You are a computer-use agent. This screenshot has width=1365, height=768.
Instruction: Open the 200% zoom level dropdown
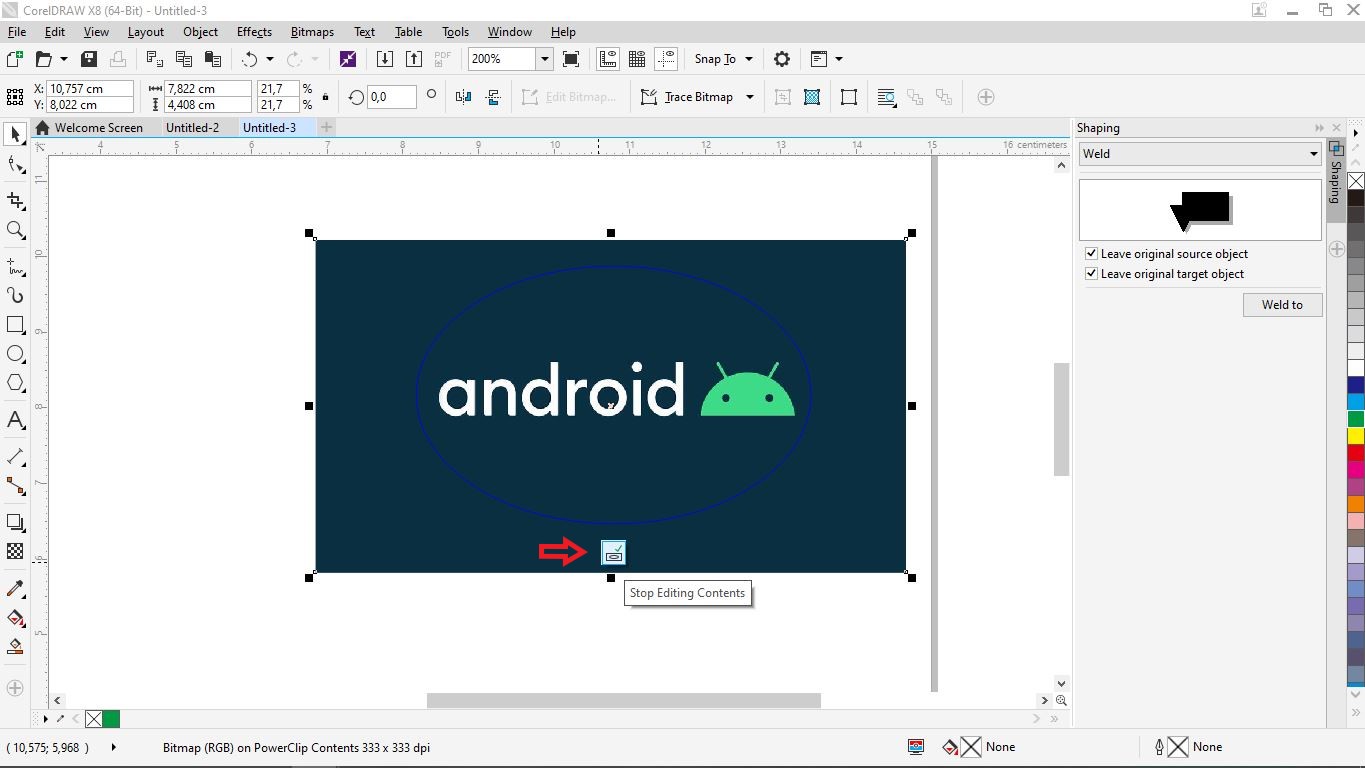coord(544,59)
